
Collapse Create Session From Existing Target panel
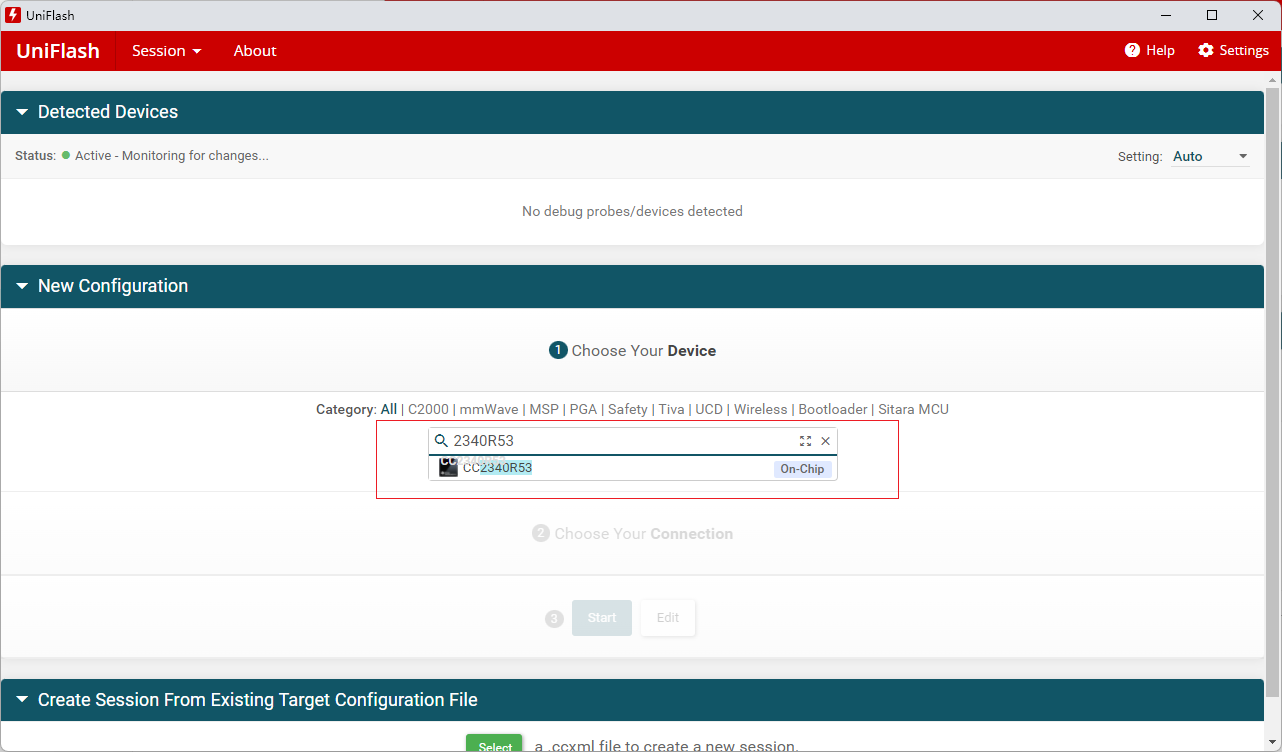tap(22, 700)
